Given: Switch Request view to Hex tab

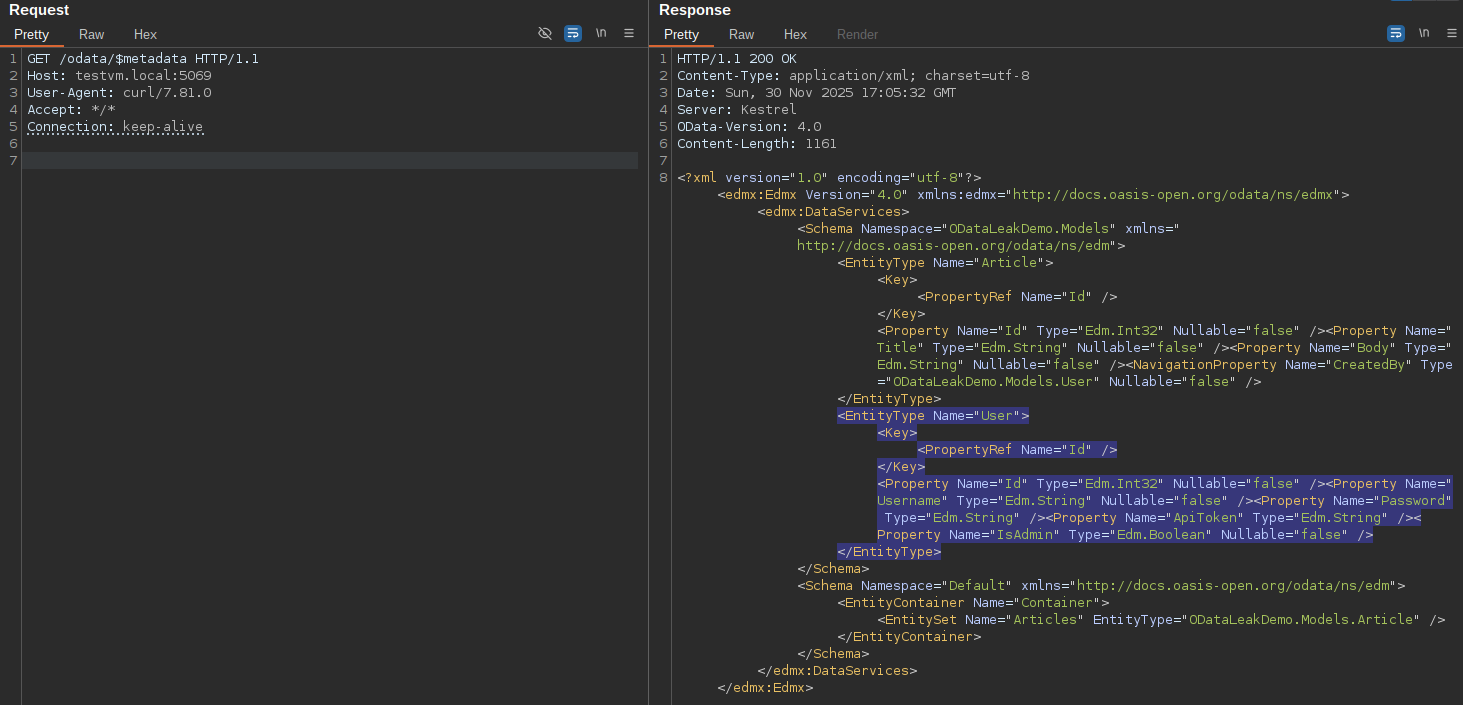Looking at the screenshot, I should [145, 34].
